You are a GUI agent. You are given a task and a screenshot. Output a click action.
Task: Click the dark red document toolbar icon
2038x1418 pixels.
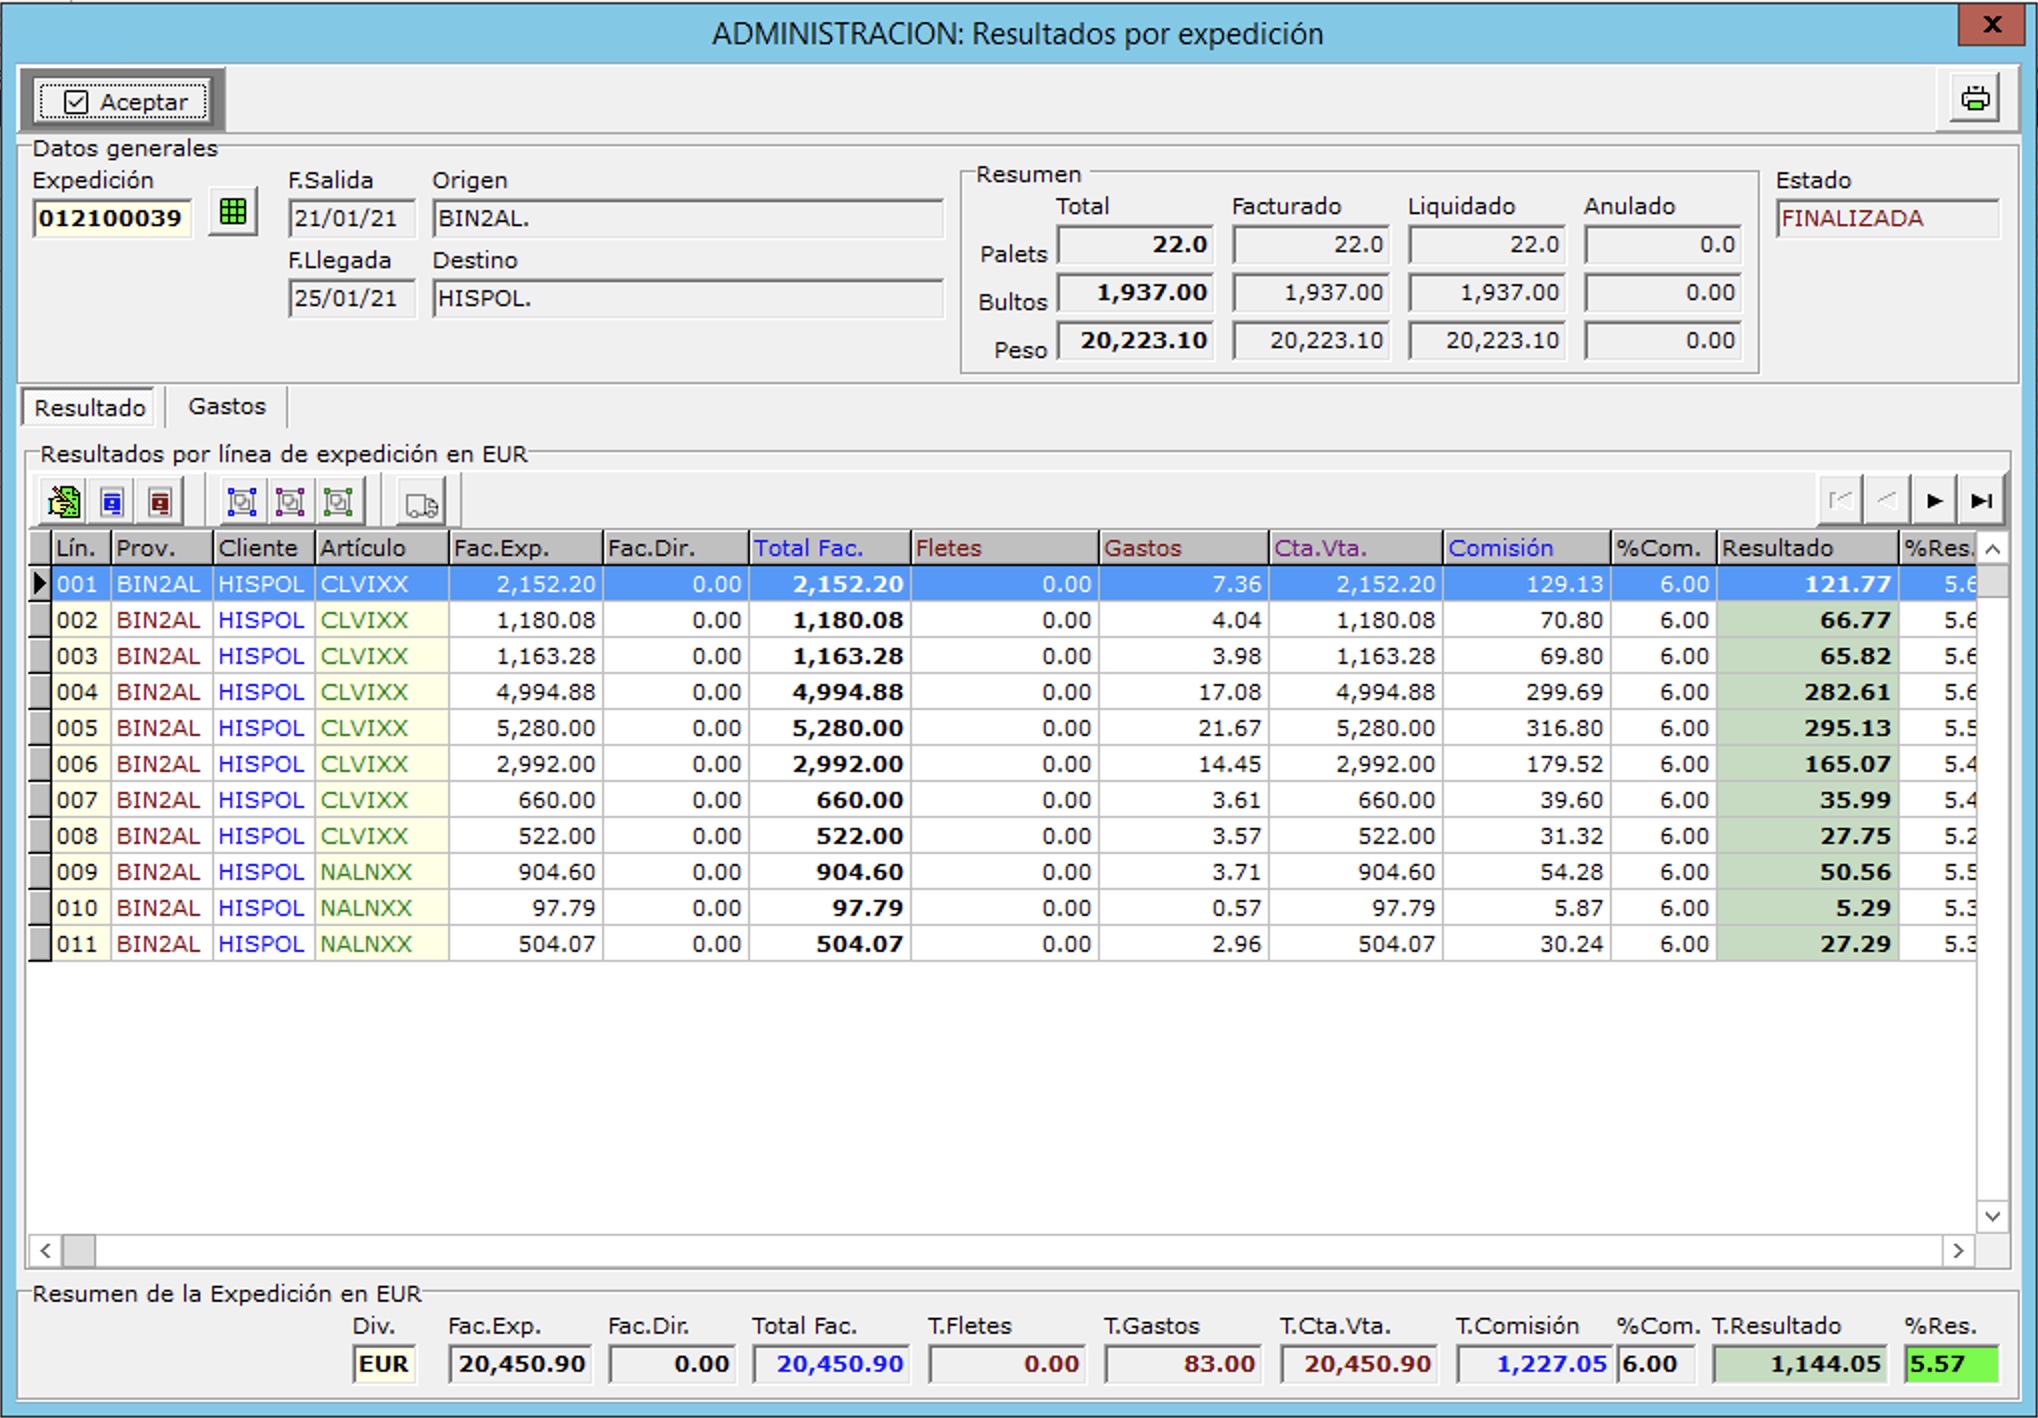[x=160, y=502]
